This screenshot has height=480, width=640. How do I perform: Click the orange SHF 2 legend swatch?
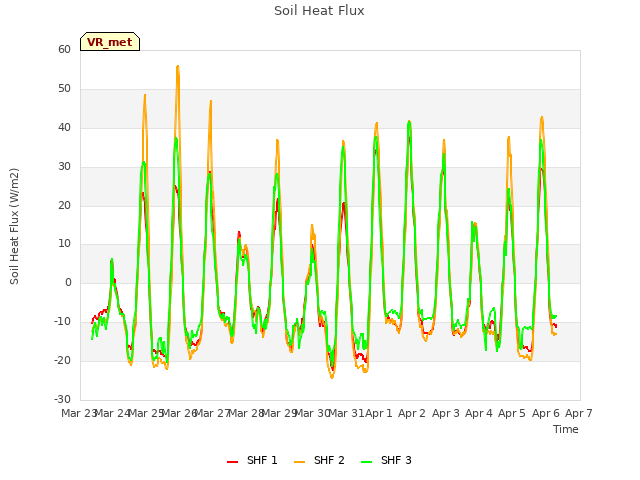[299, 462]
